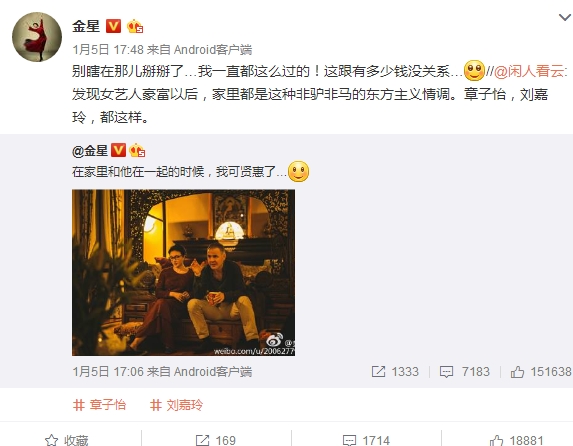This screenshot has height=446, width=573.
Task: Expand the post options chevron menu
Action: (x=565, y=17)
